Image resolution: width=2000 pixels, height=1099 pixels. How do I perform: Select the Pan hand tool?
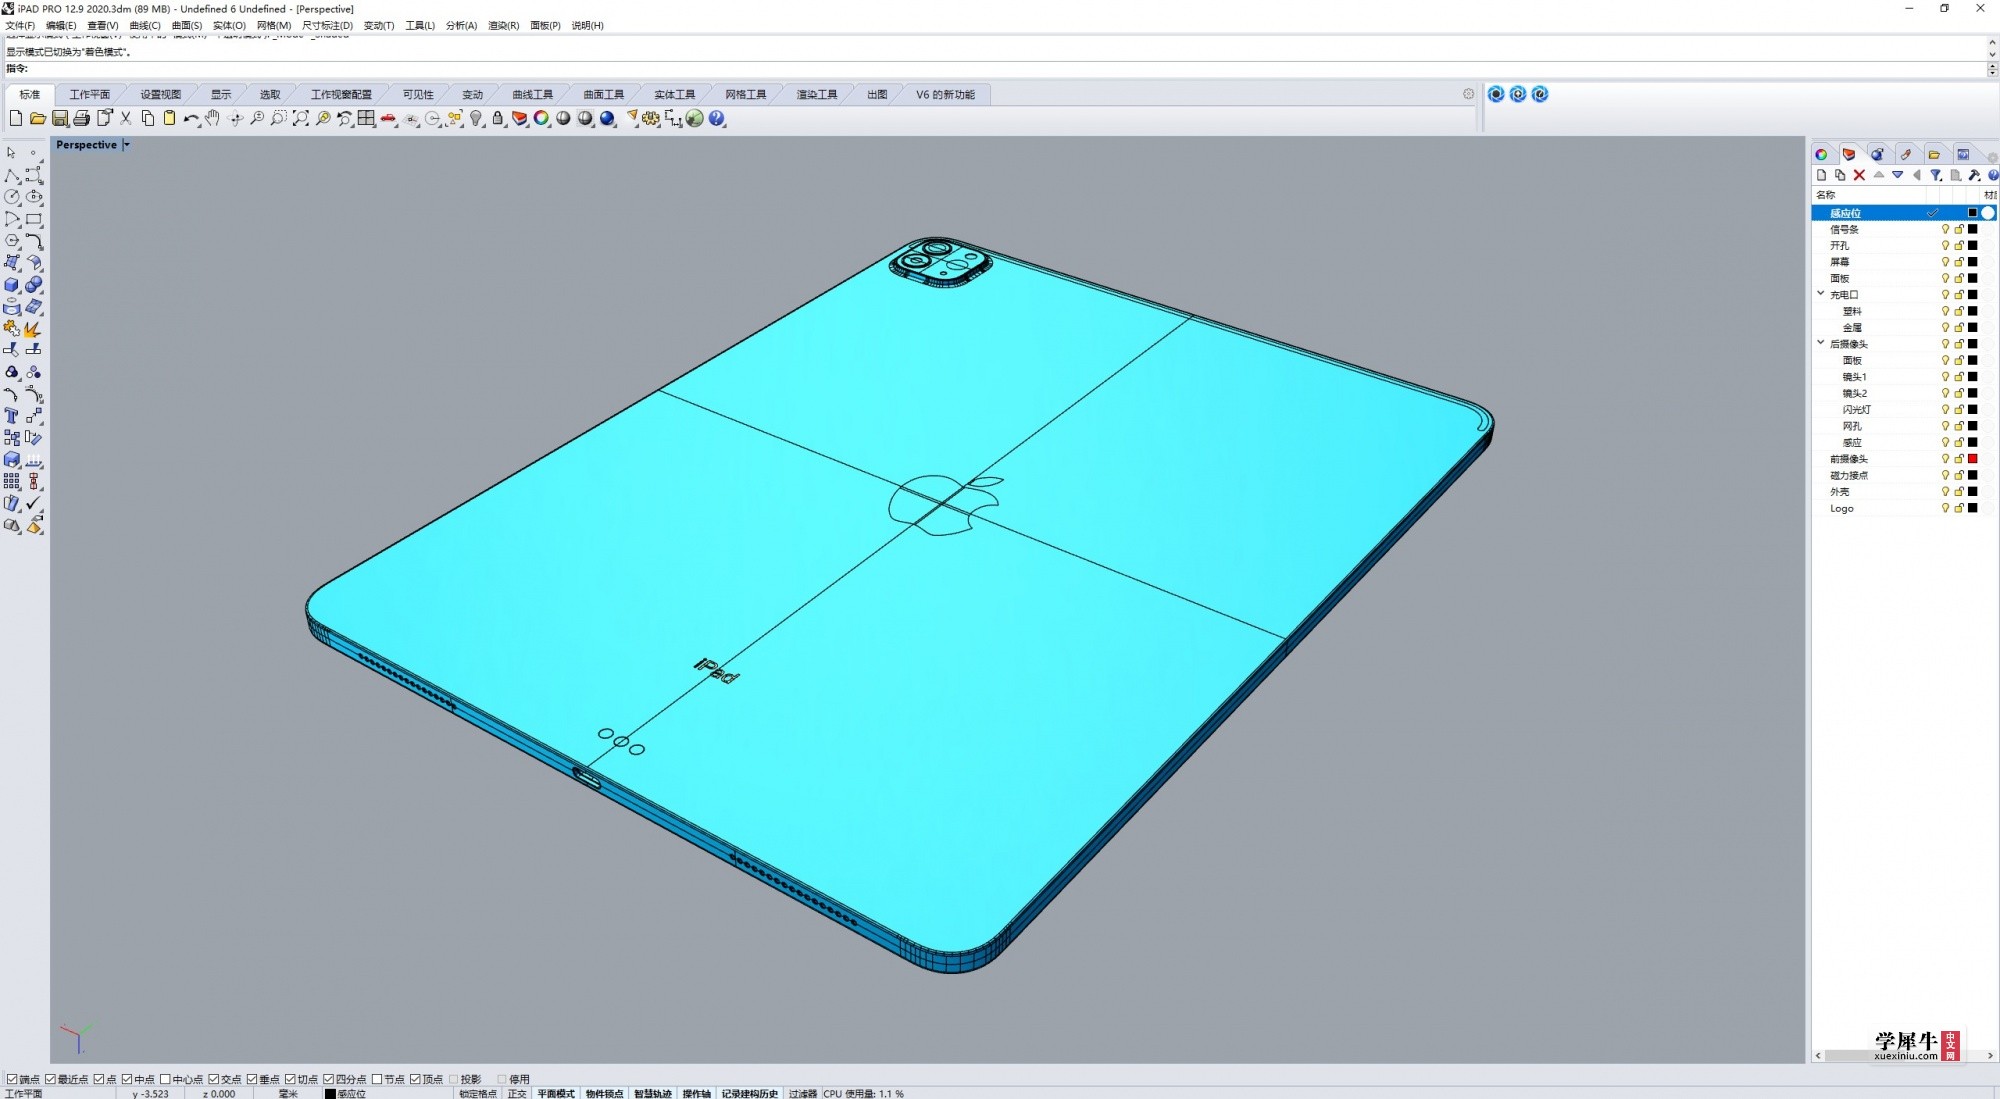pyautogui.click(x=212, y=119)
